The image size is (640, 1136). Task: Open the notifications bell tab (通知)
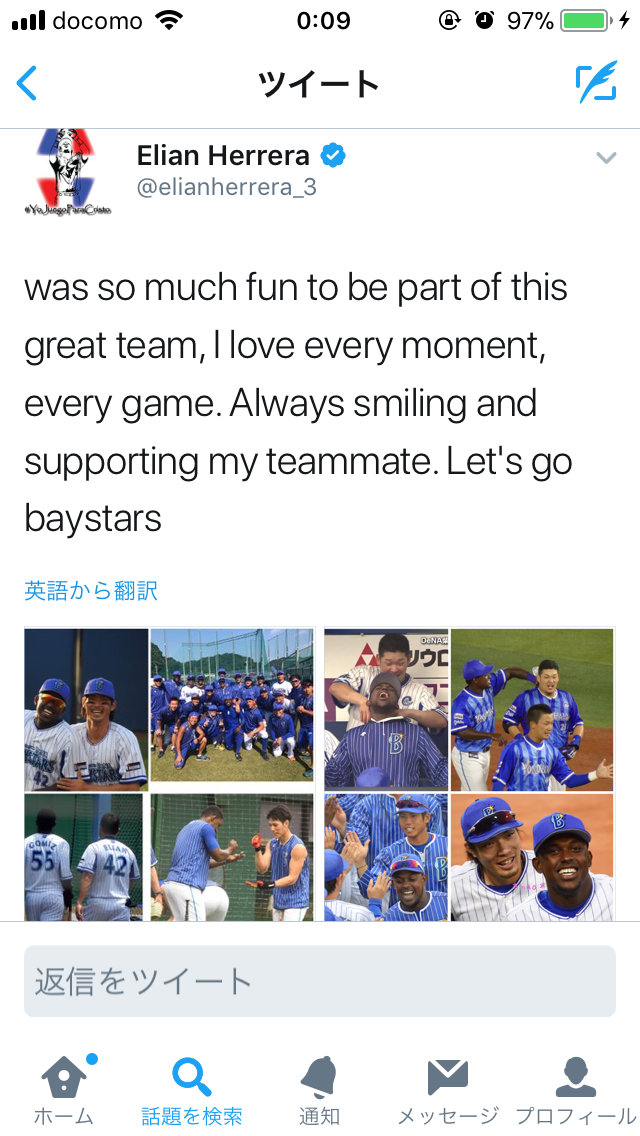pos(319,1090)
